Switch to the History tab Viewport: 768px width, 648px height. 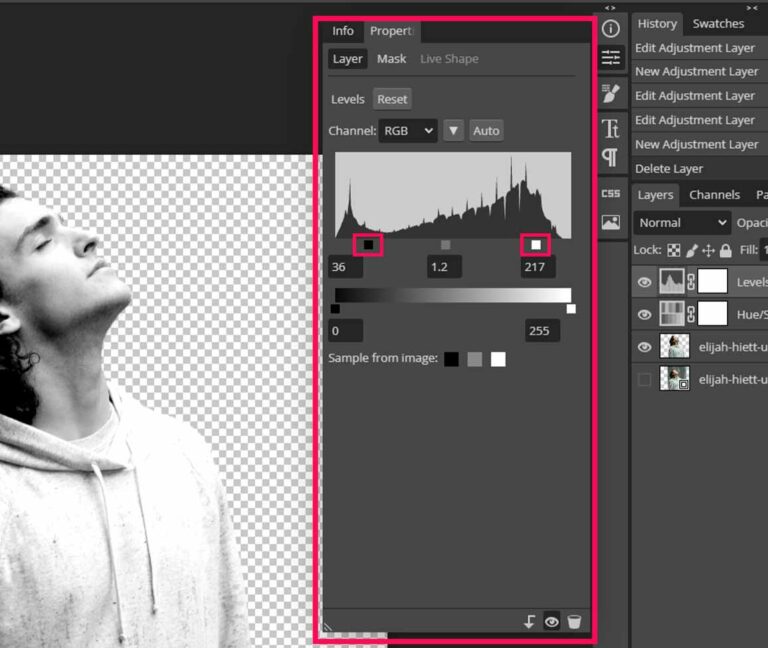[657, 24]
